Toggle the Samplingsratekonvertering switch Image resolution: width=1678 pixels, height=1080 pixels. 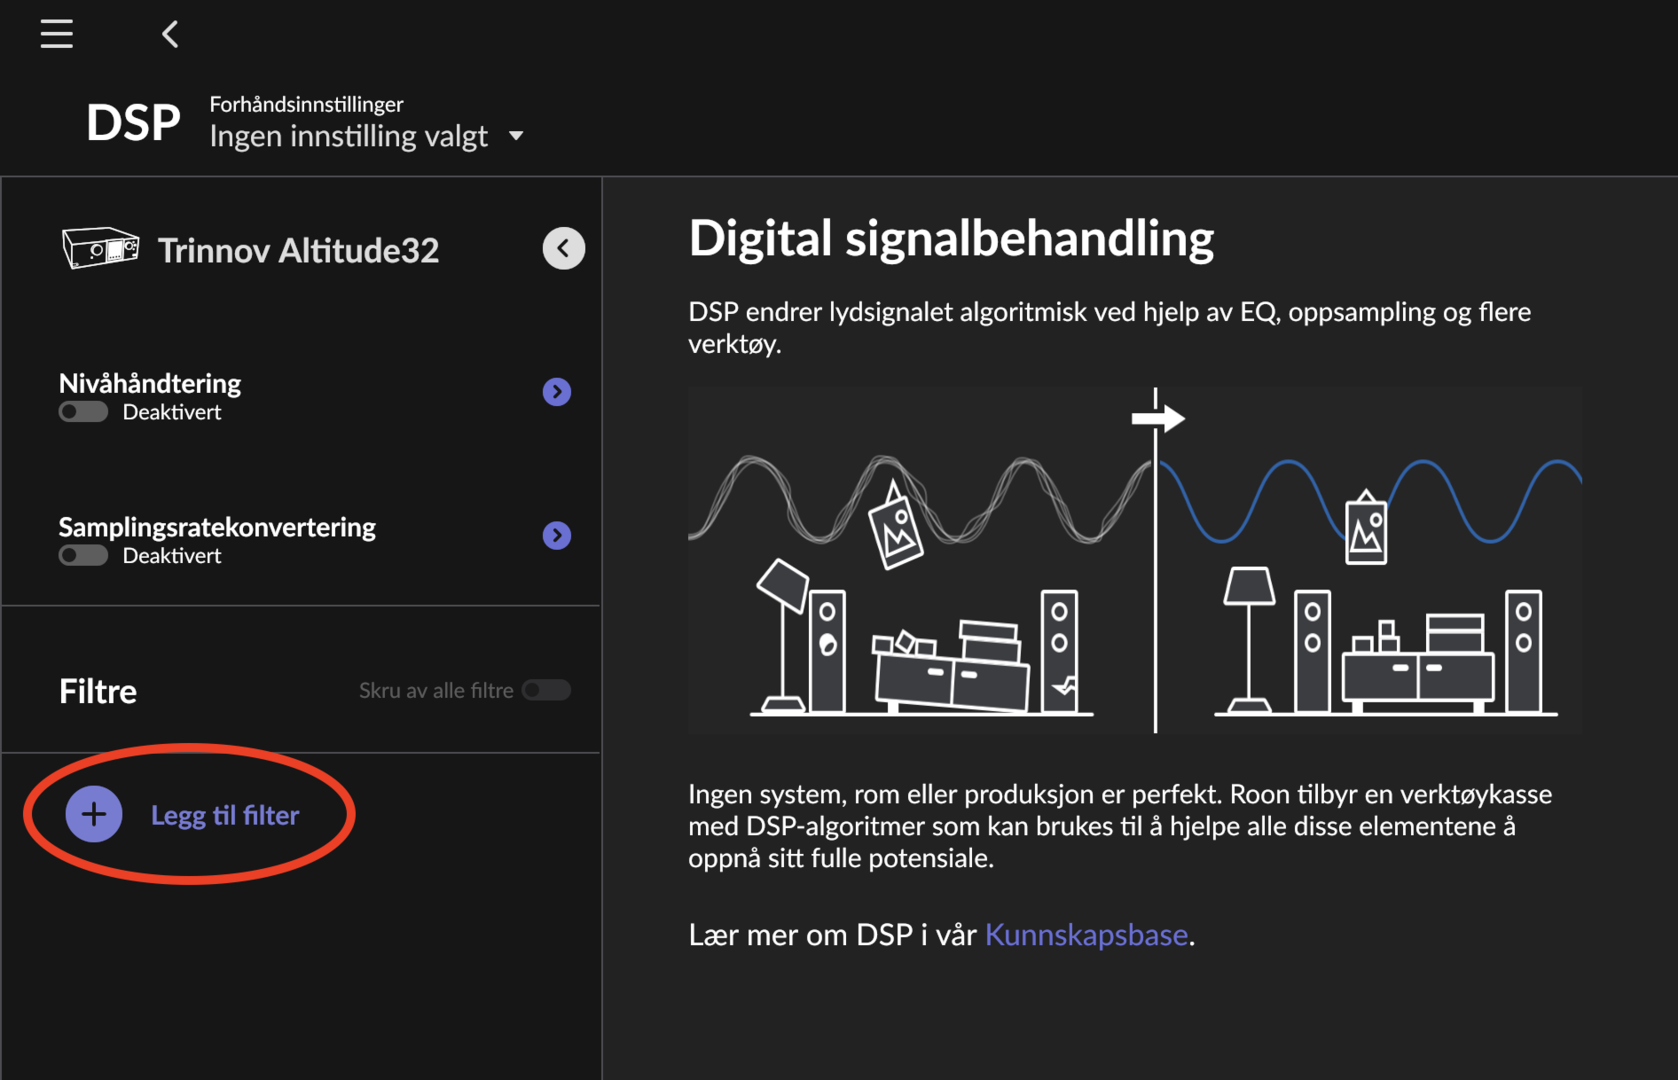83,555
